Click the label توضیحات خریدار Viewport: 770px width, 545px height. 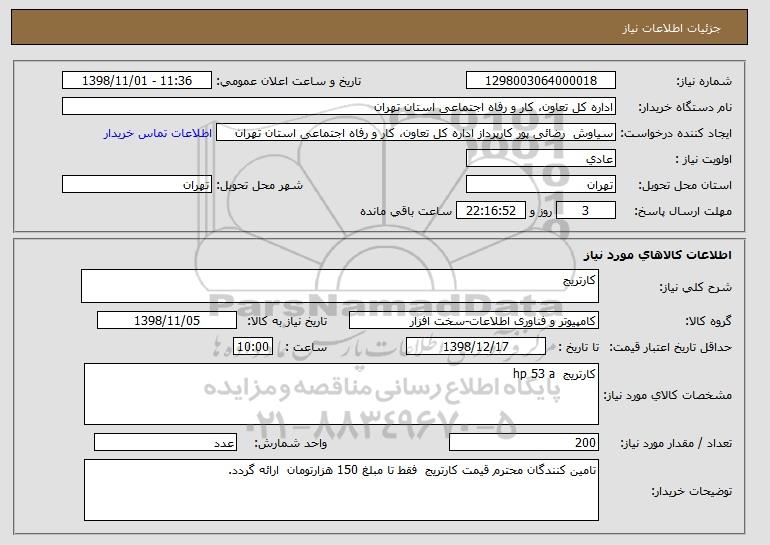click(691, 491)
